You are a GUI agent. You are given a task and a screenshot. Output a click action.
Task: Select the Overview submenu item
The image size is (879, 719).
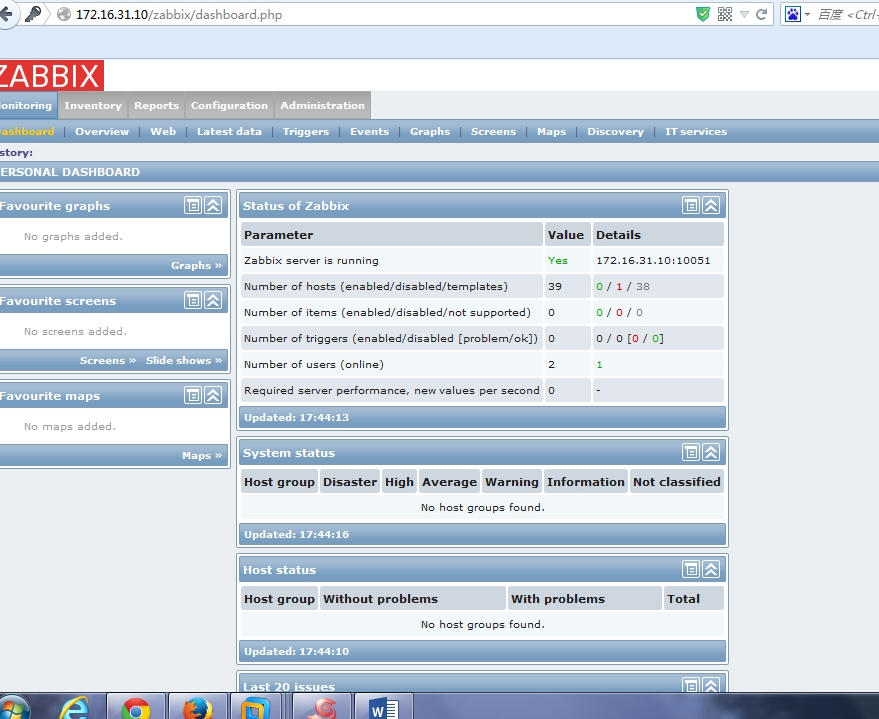coord(102,132)
